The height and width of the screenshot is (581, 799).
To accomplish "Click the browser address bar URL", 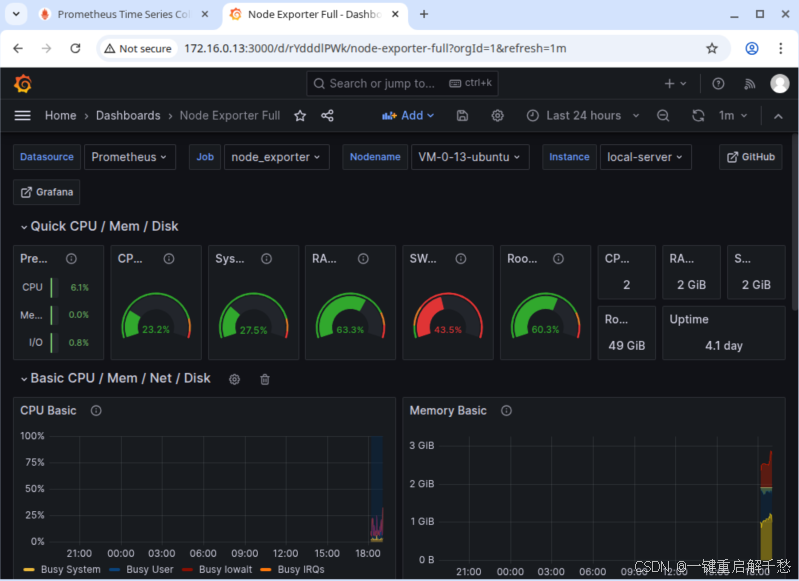I will (x=375, y=48).
